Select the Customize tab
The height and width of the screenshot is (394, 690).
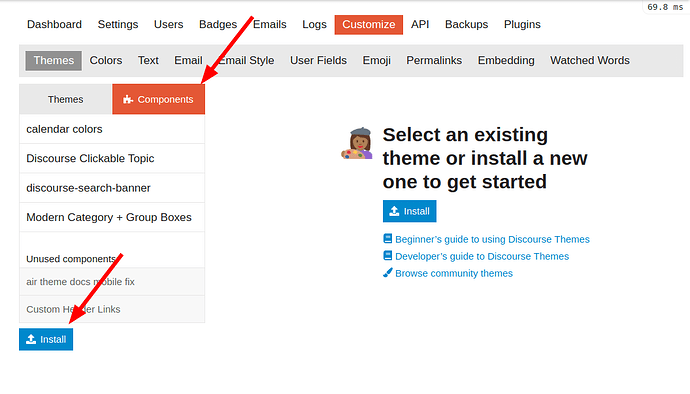click(x=369, y=25)
